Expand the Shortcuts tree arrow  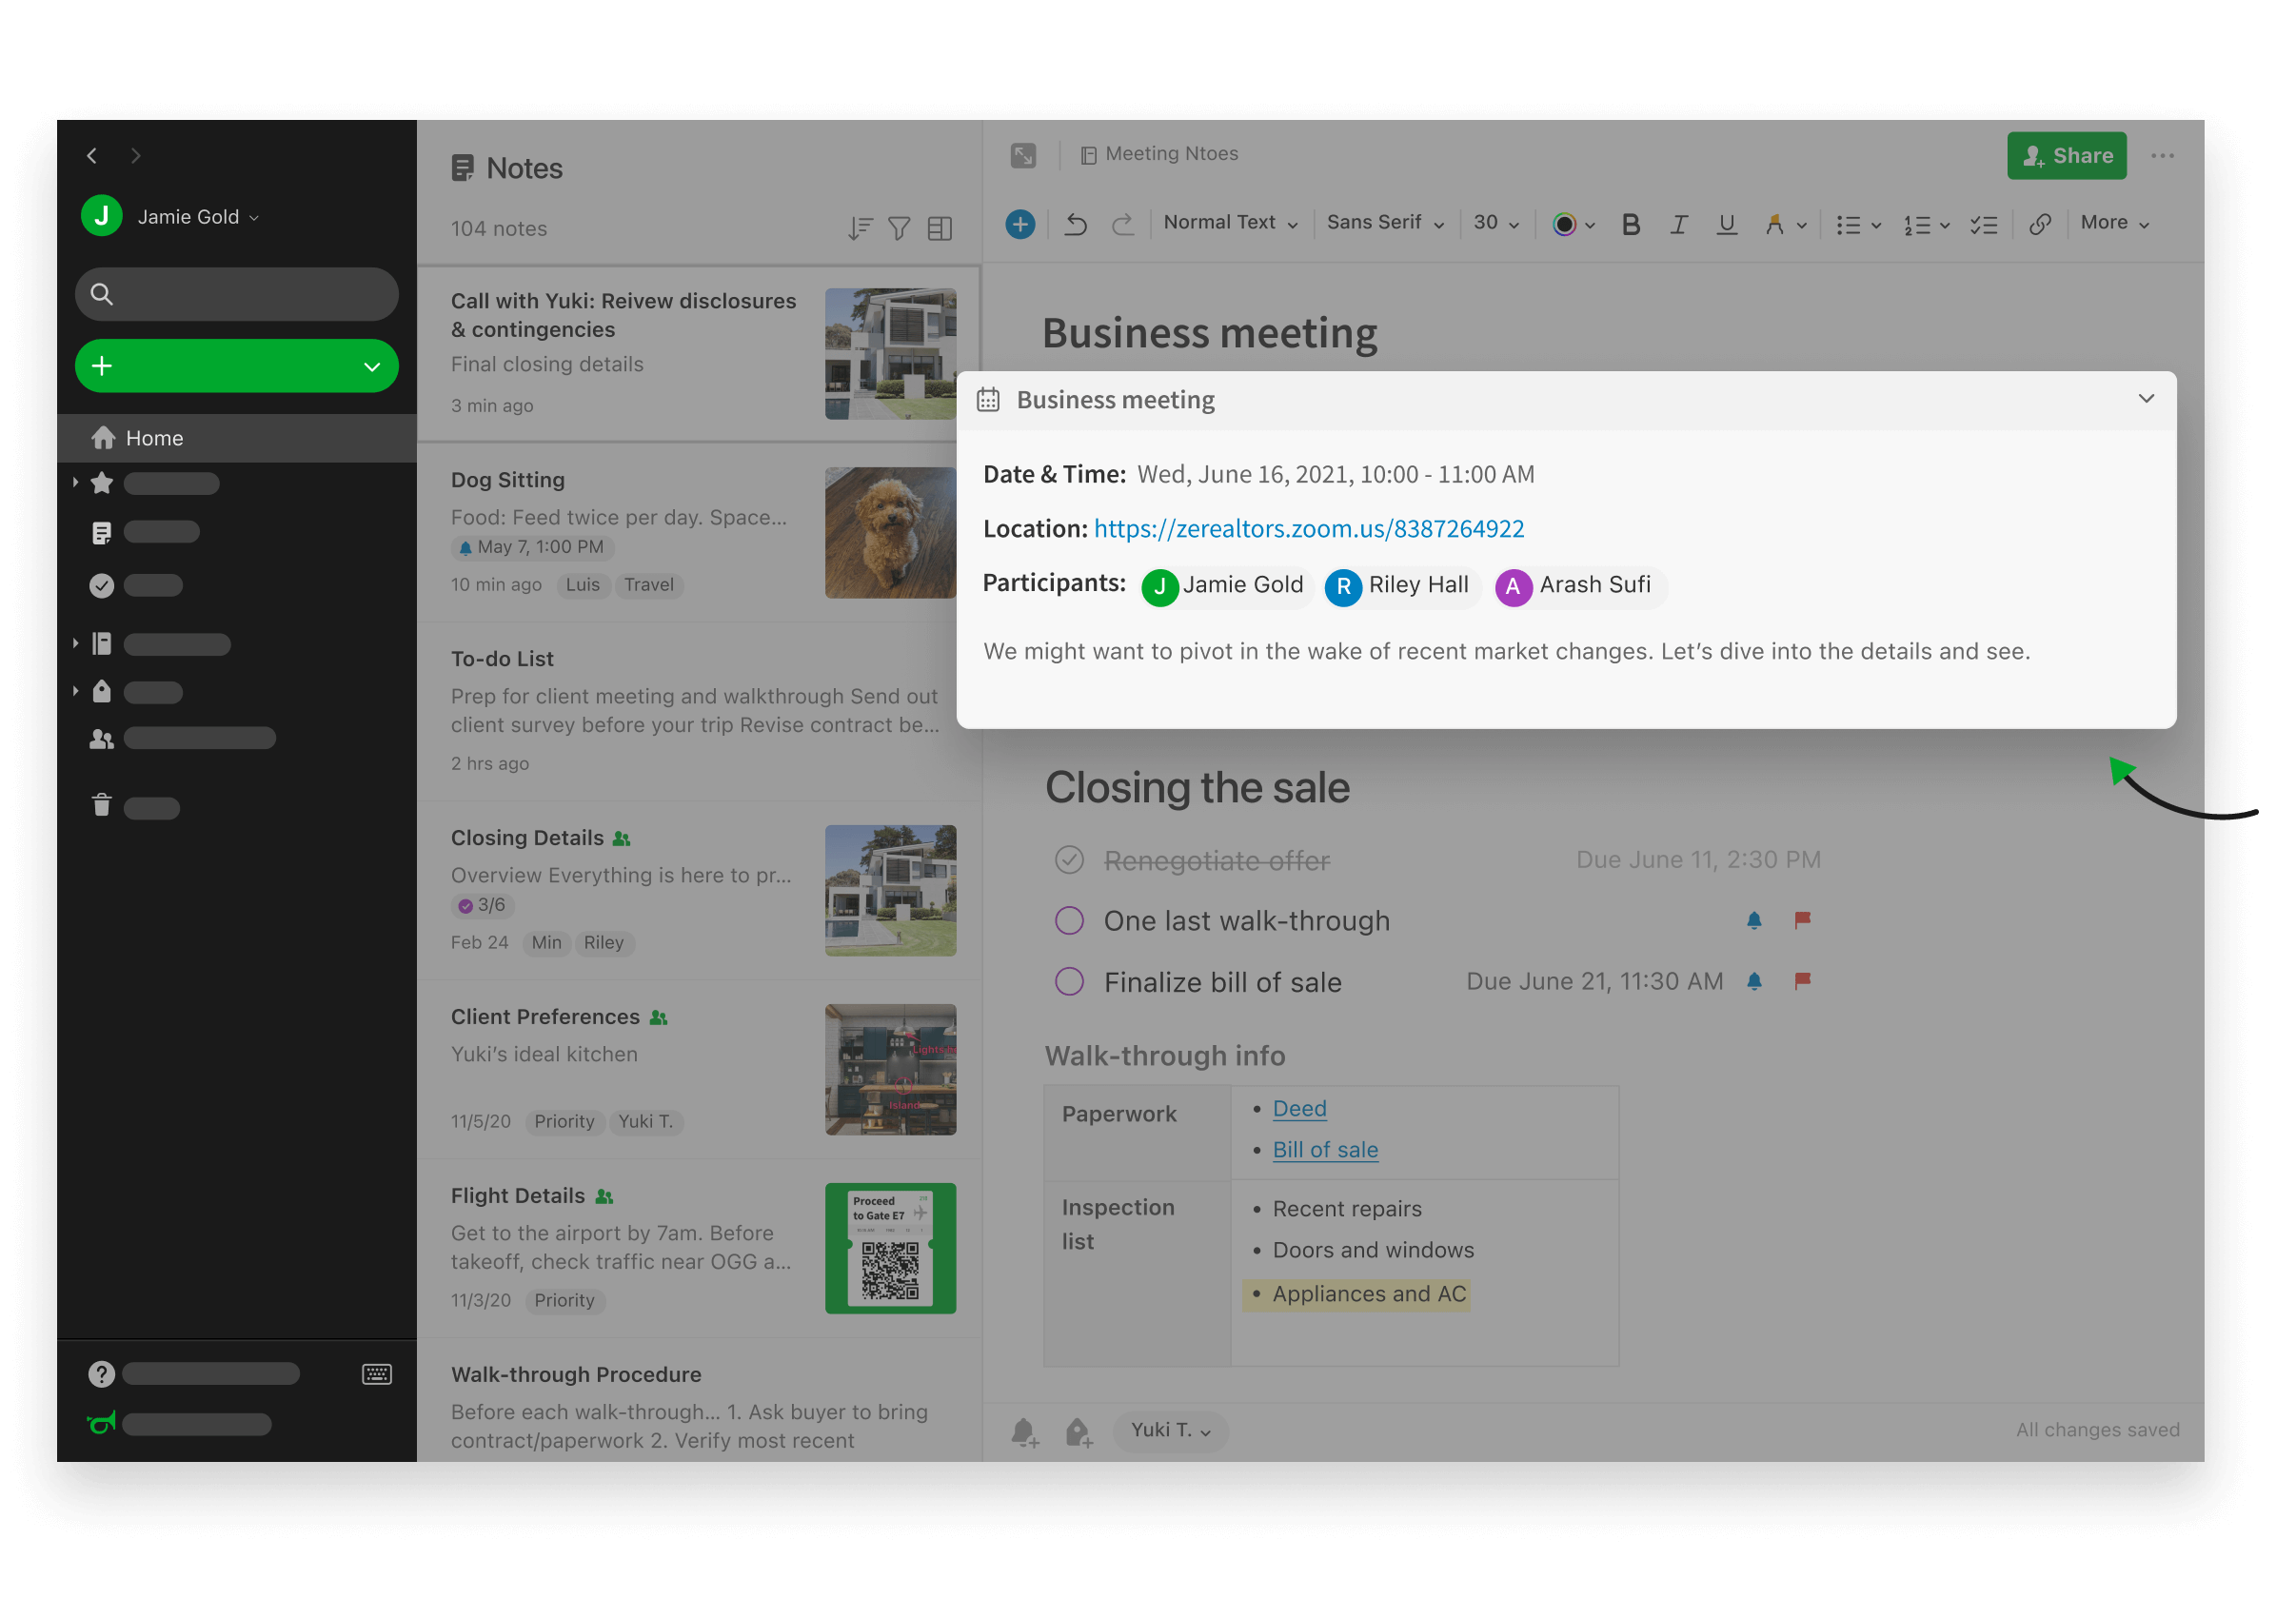(75, 483)
